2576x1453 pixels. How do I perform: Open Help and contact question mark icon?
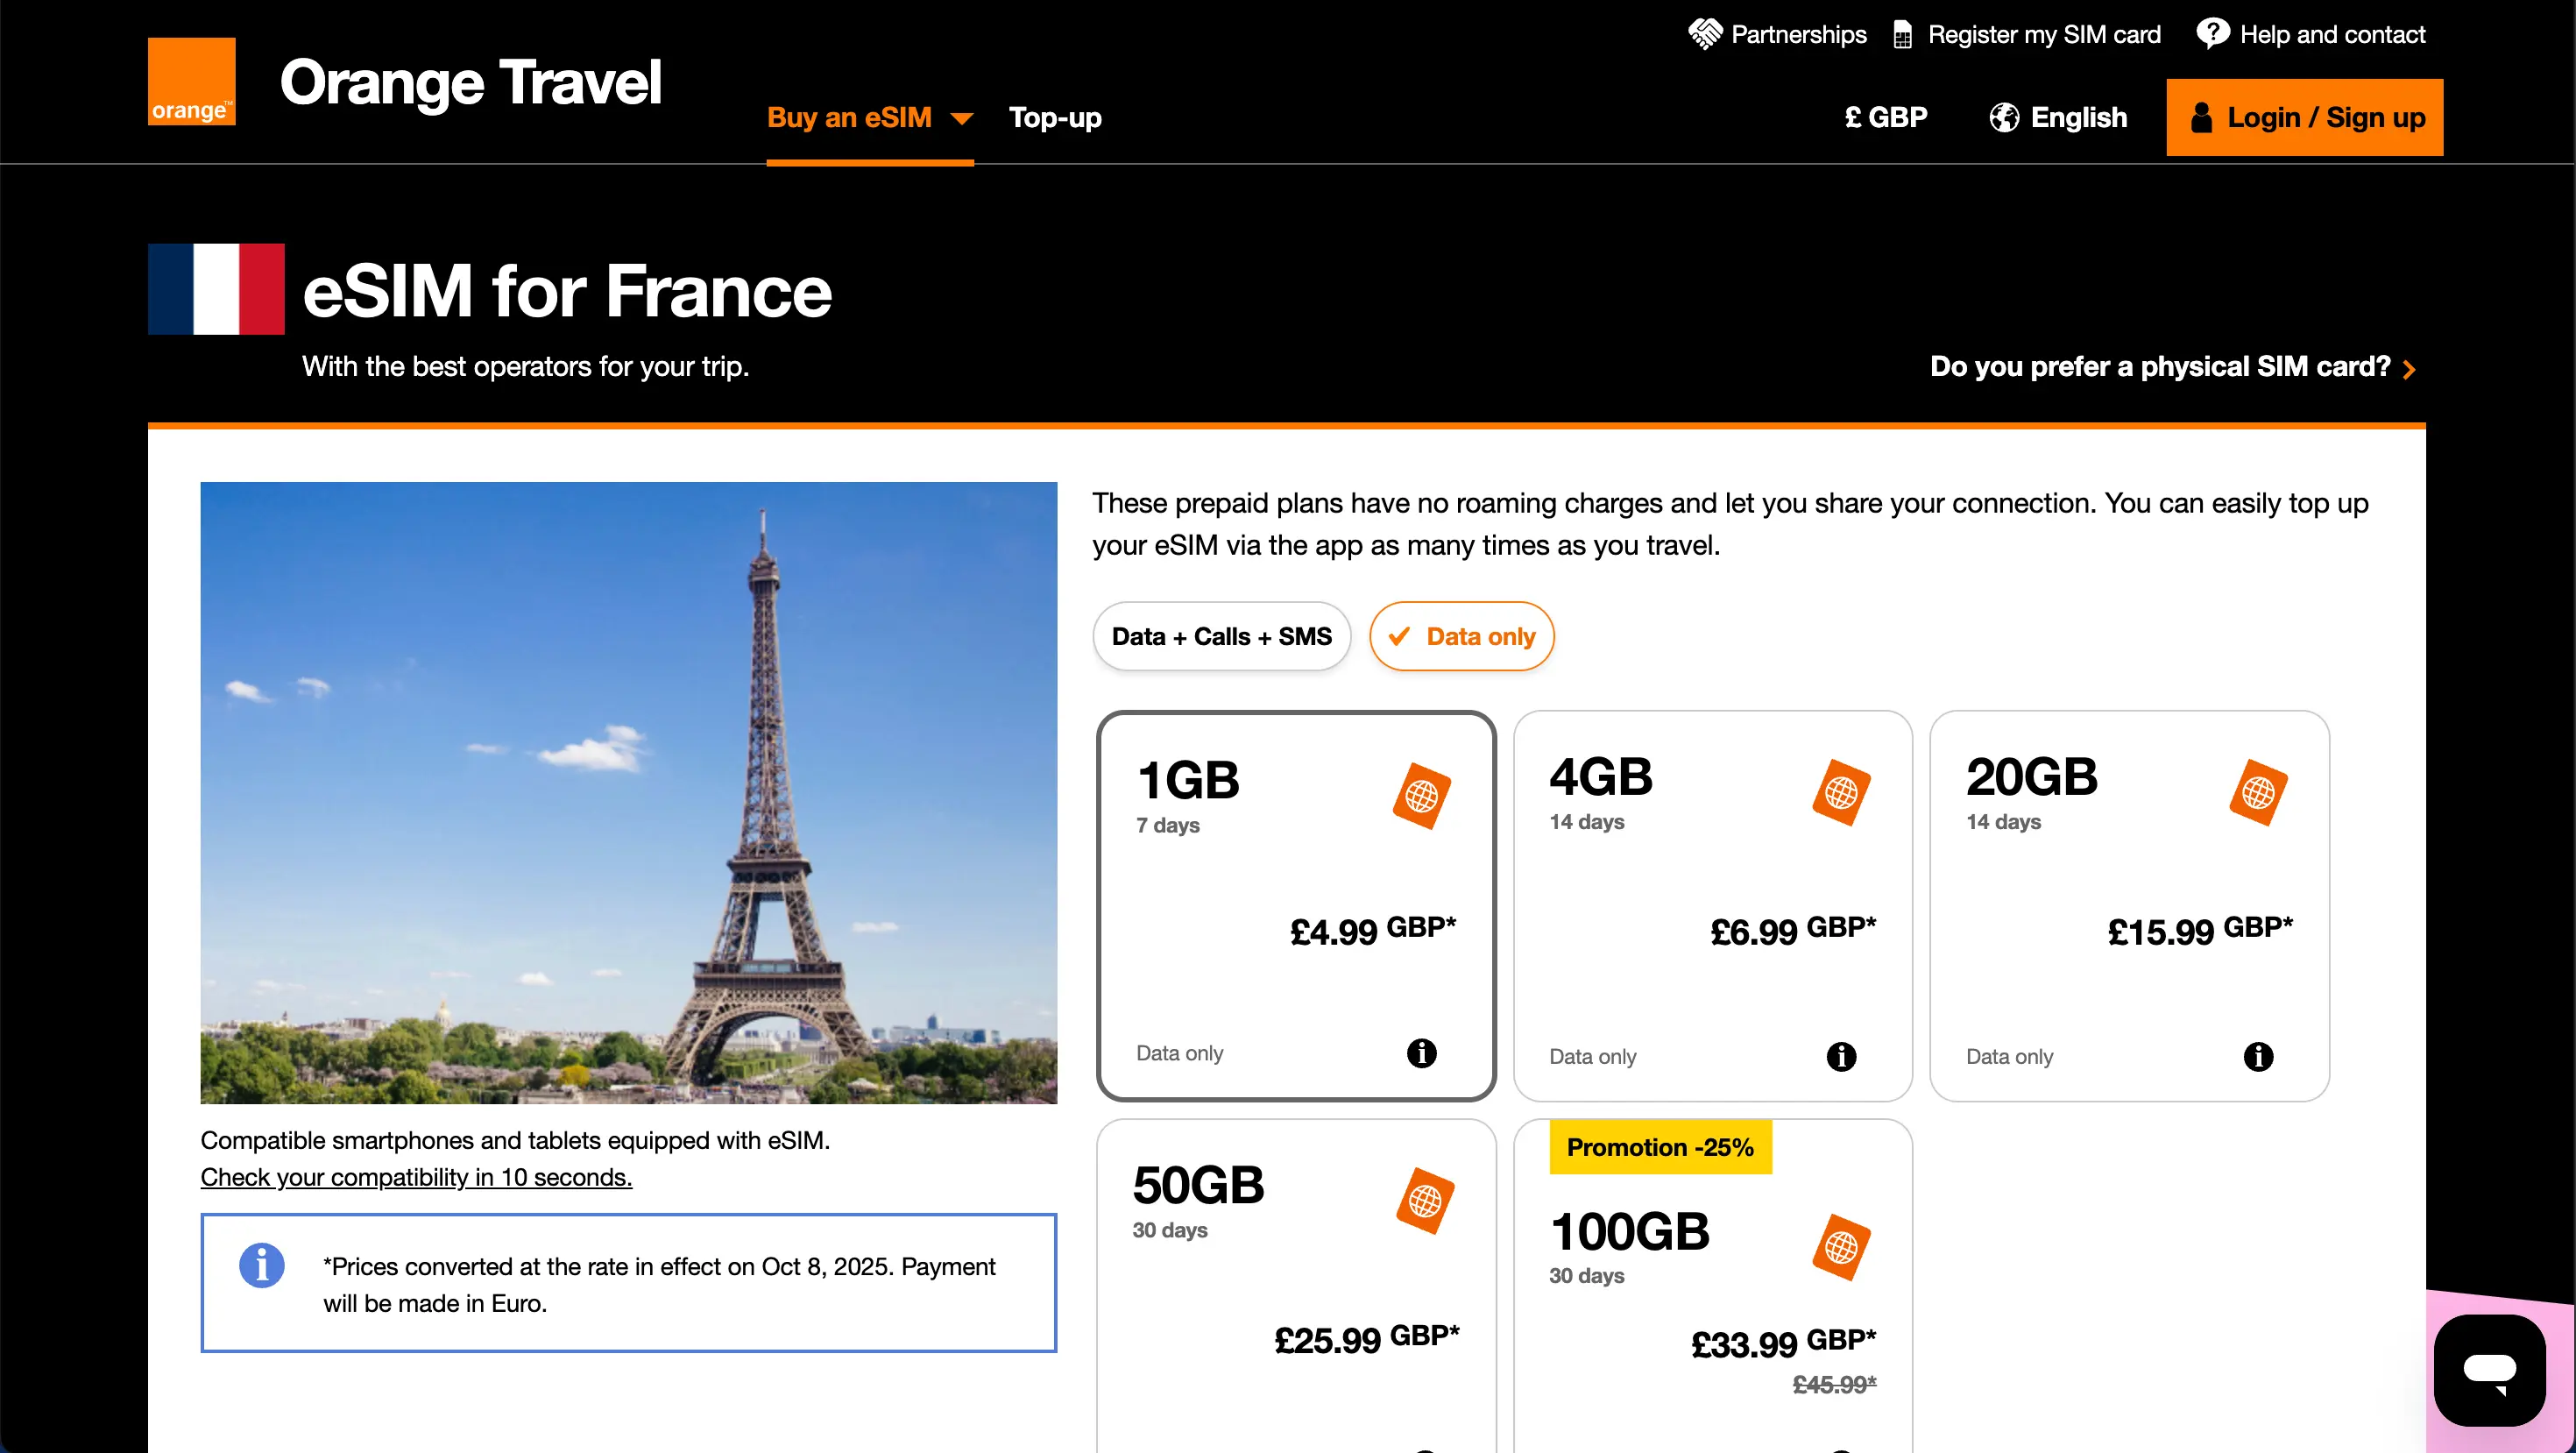[2212, 33]
